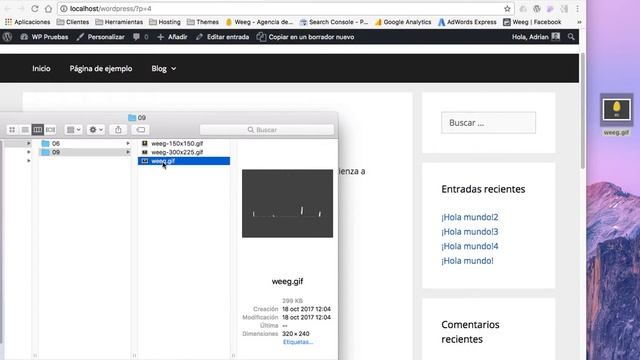Open the Search Console bookmark
This screenshot has height=360, width=640.
334,22
